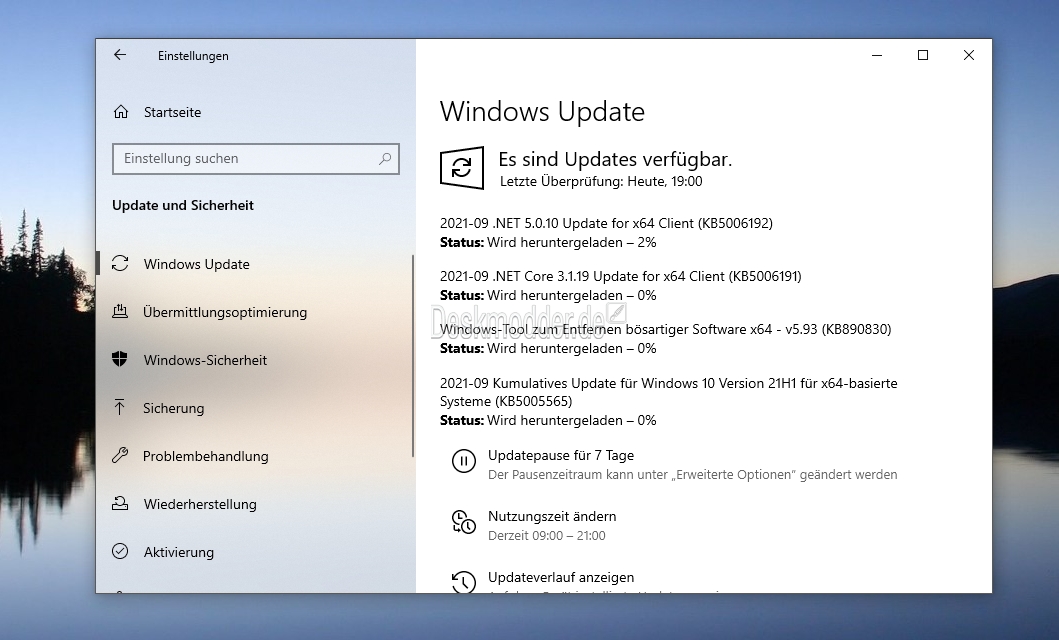Maximize the Einstellungen window
Image resolution: width=1059 pixels, height=640 pixels.
pos(923,55)
